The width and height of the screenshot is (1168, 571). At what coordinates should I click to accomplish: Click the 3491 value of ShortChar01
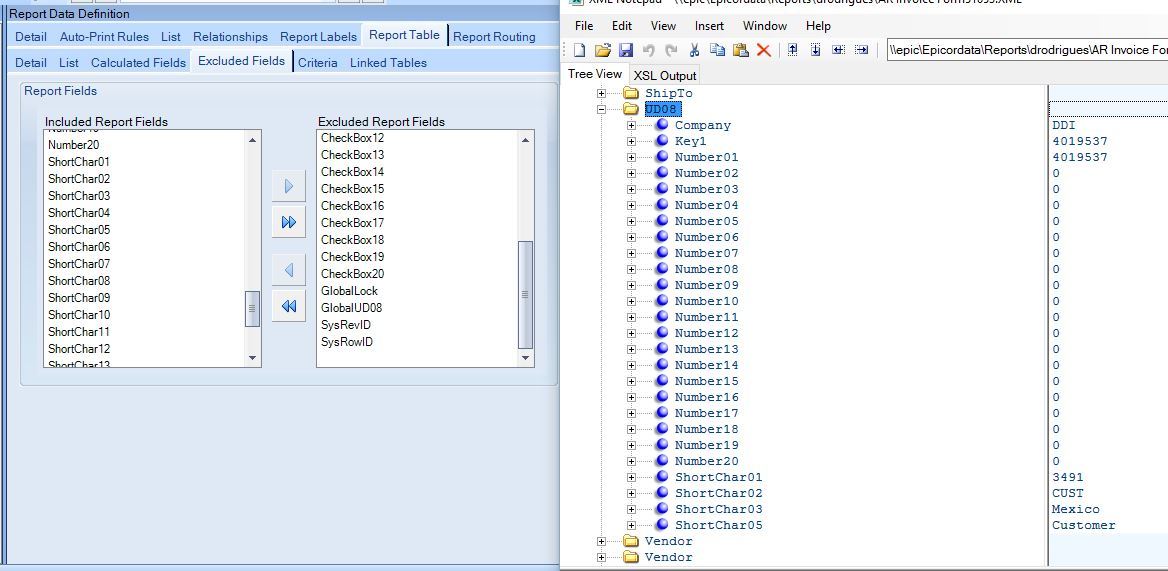tap(1067, 477)
